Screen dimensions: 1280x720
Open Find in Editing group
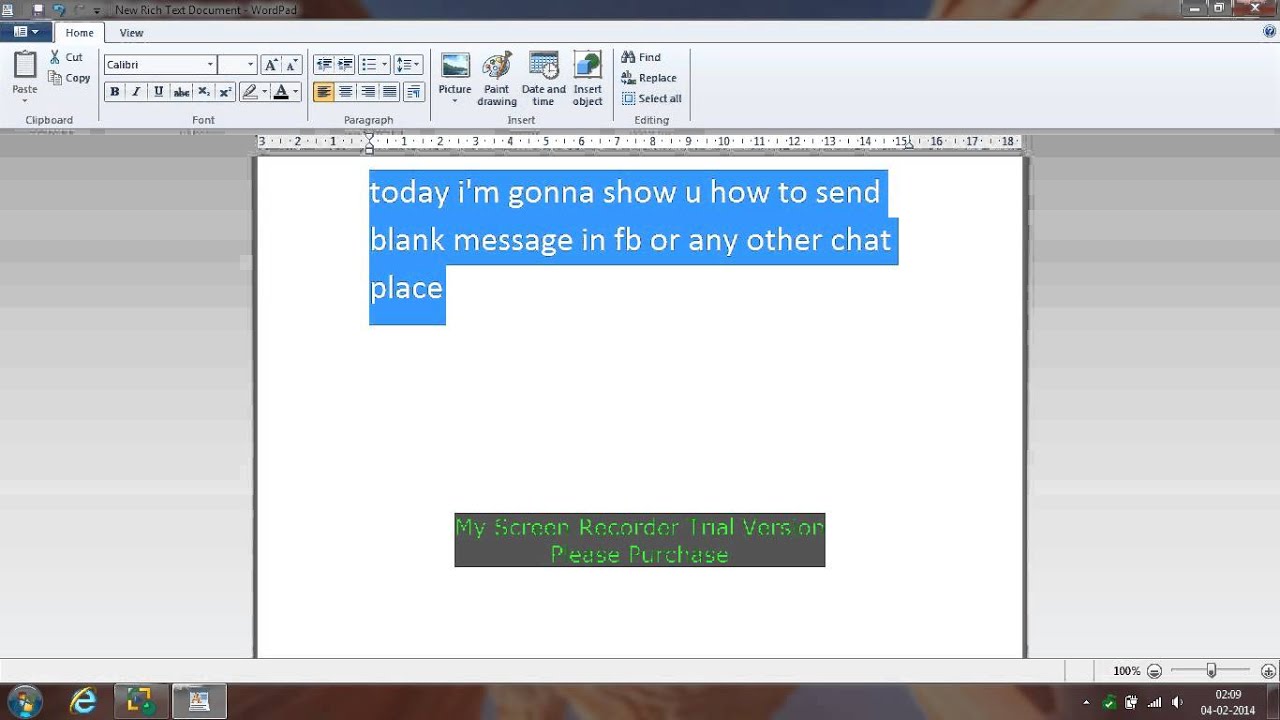point(641,57)
